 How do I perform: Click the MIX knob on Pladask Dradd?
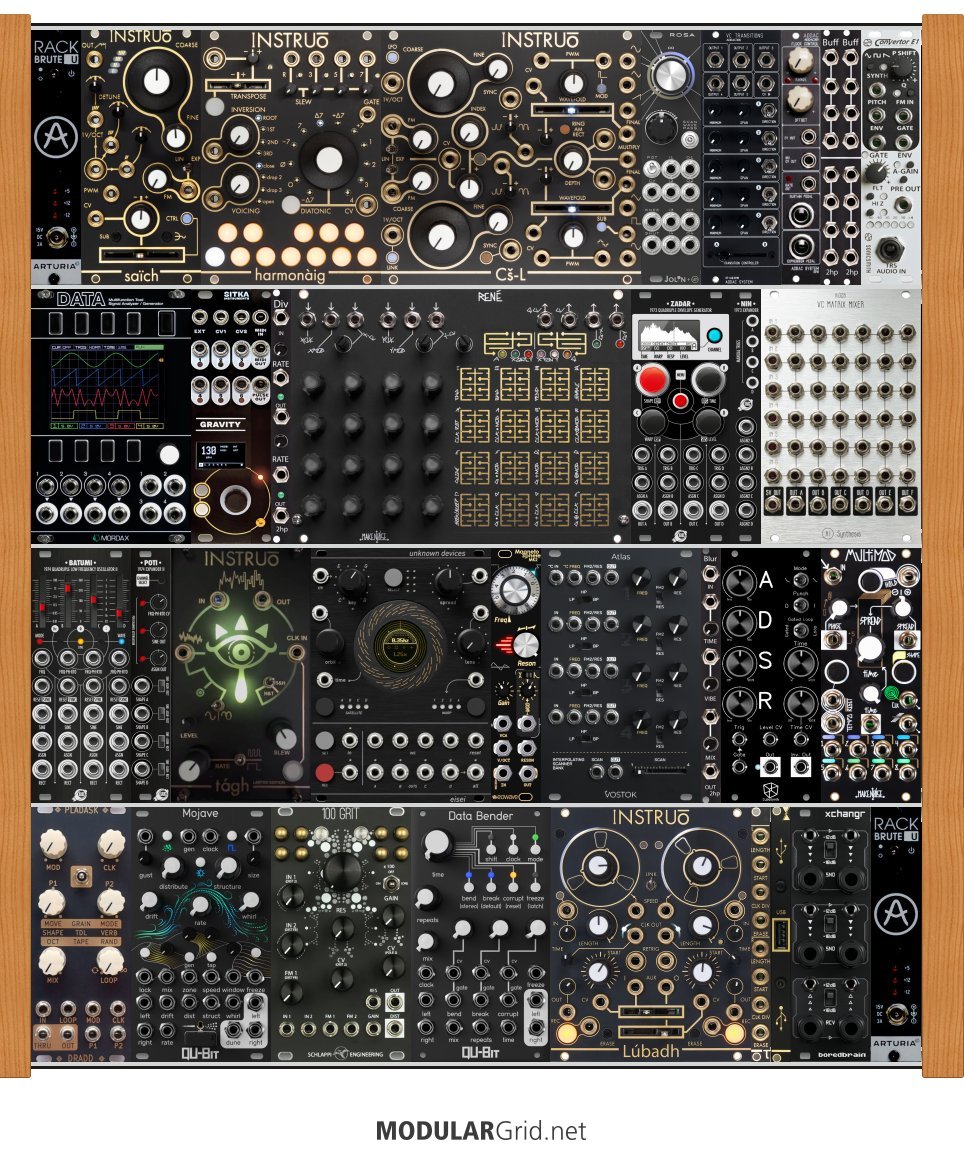(x=52, y=961)
